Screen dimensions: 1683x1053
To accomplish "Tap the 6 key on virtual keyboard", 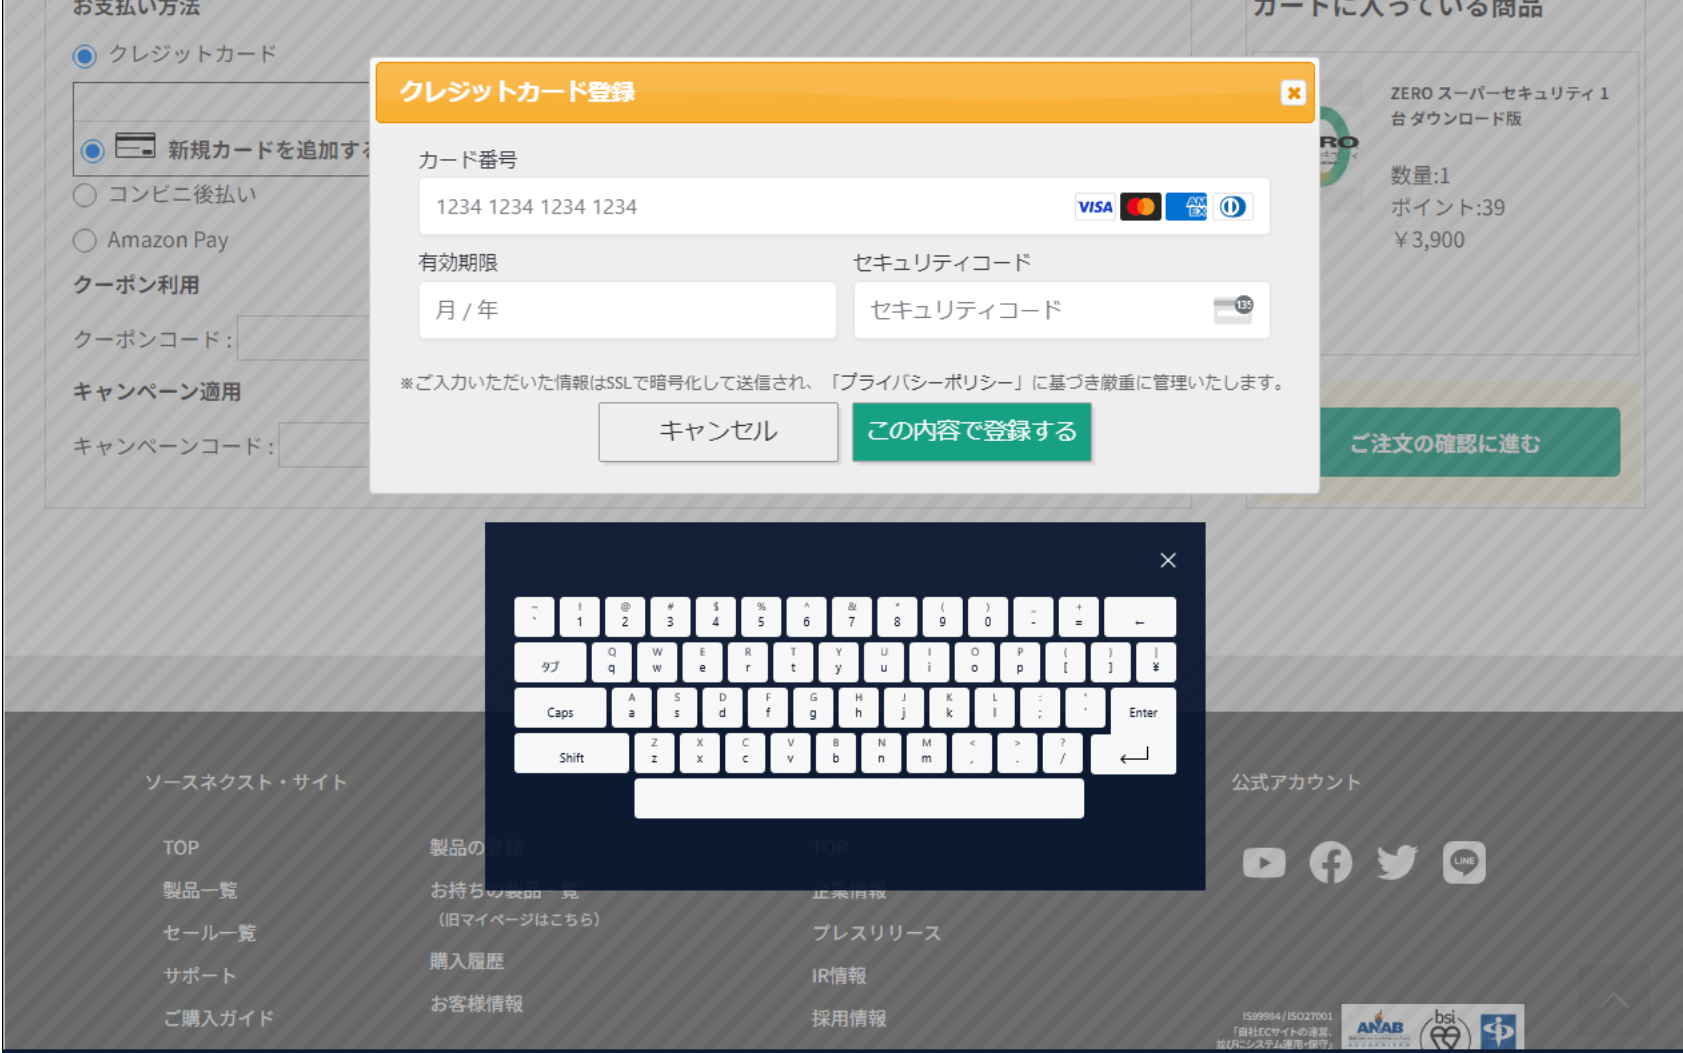I will click(x=806, y=617).
